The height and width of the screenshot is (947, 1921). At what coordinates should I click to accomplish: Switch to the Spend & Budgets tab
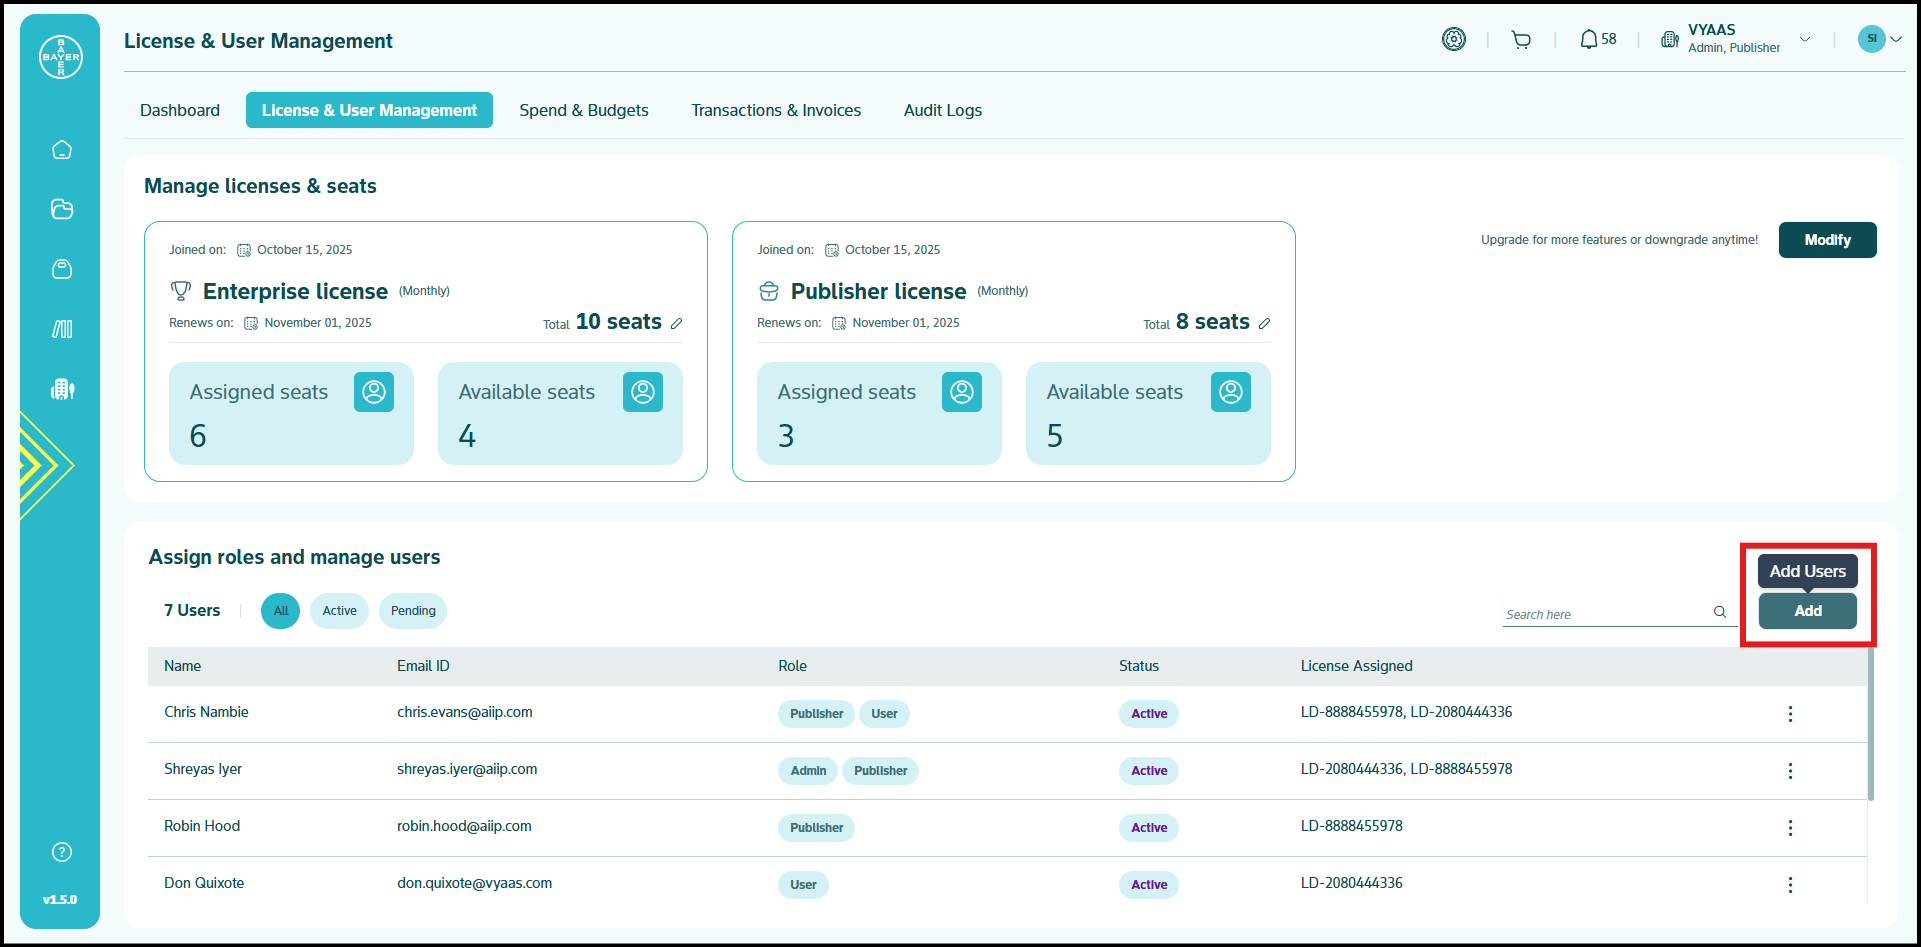[x=584, y=110]
